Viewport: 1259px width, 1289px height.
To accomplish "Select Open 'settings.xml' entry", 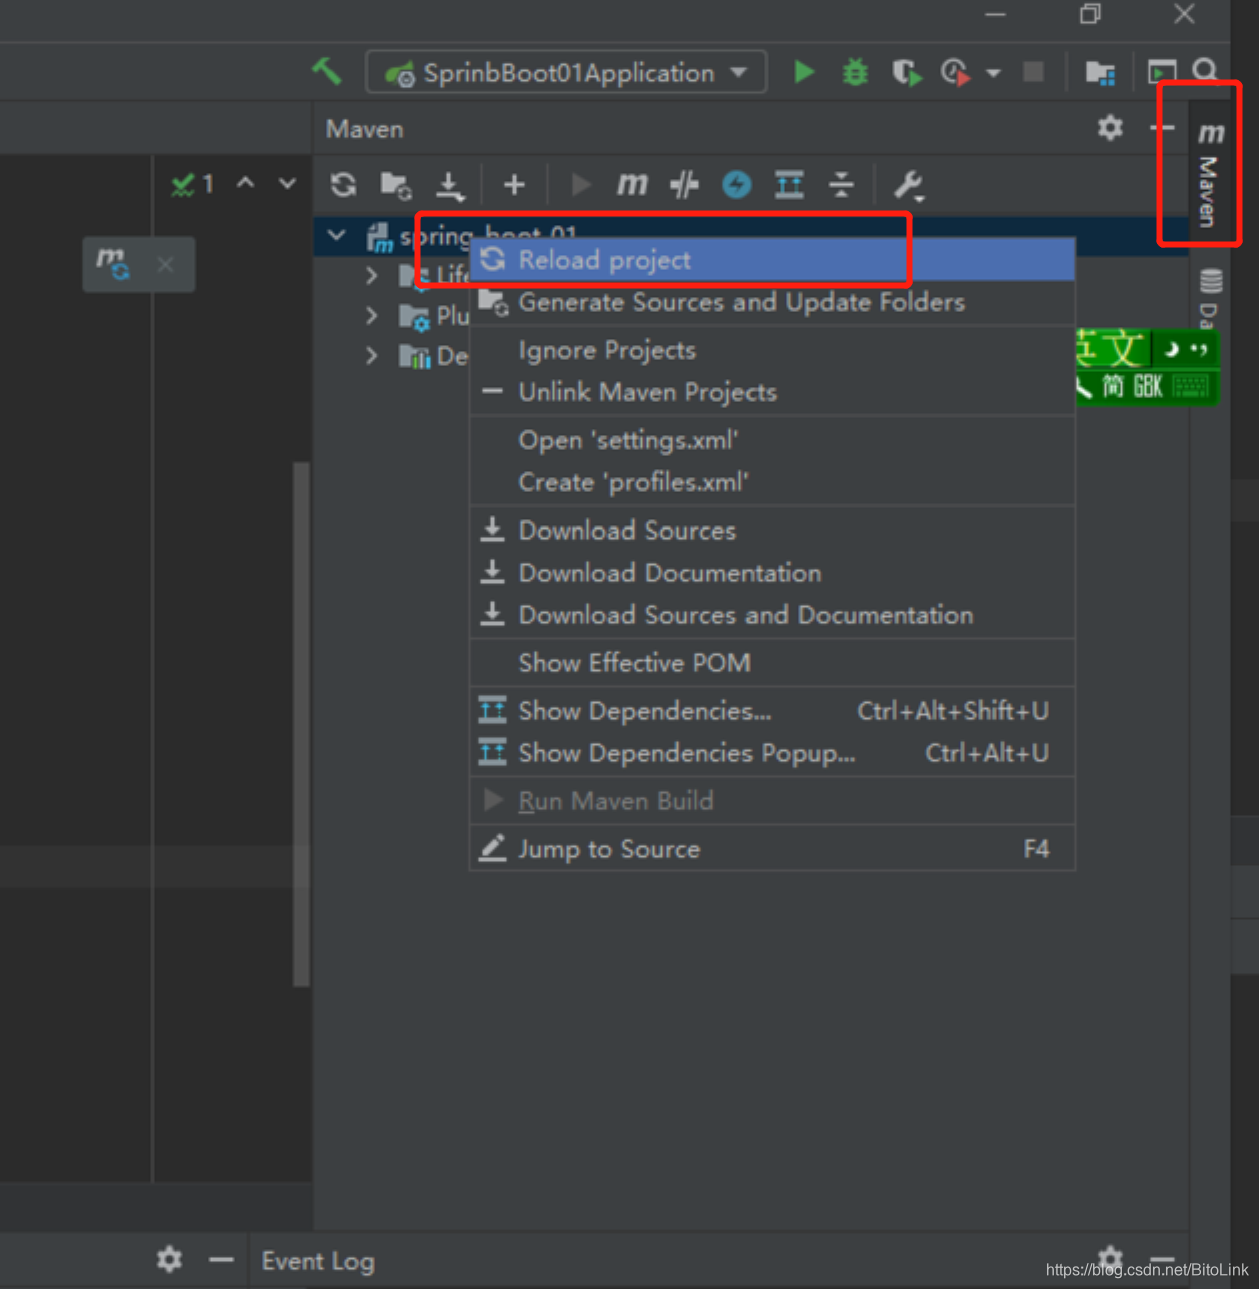I will tap(772, 440).
